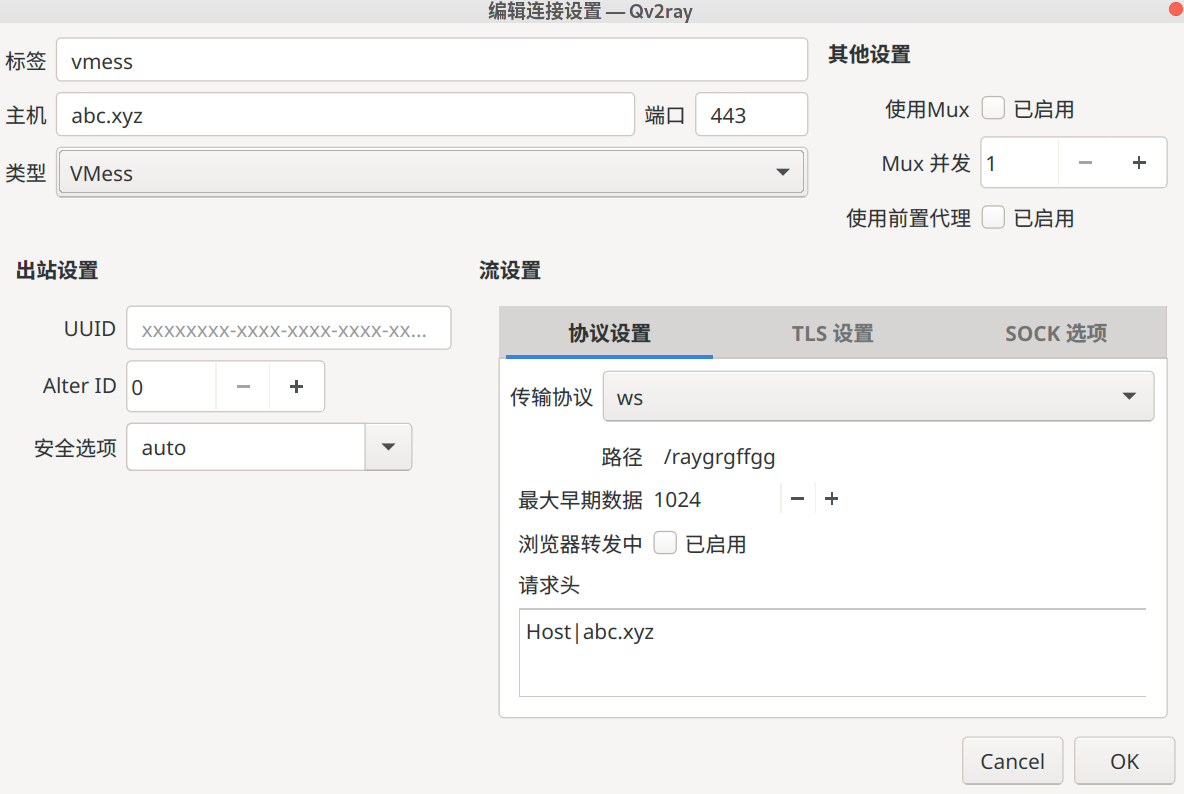
Task: Enable the 使用前置代理 checkbox
Action: [x=992, y=217]
